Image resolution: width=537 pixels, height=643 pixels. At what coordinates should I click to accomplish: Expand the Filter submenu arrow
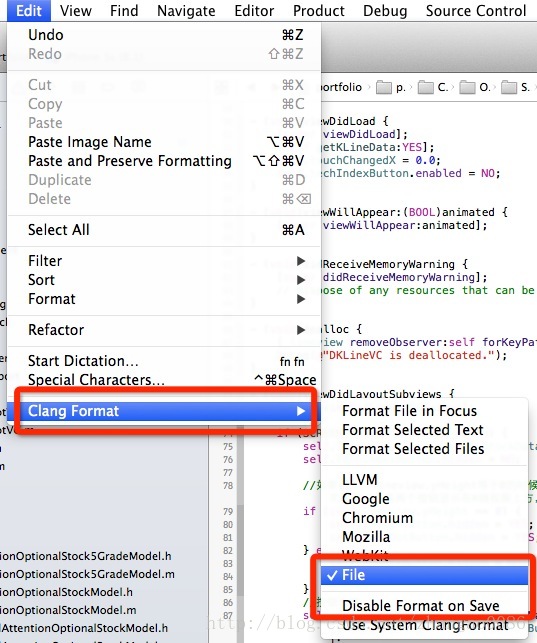coord(301,261)
